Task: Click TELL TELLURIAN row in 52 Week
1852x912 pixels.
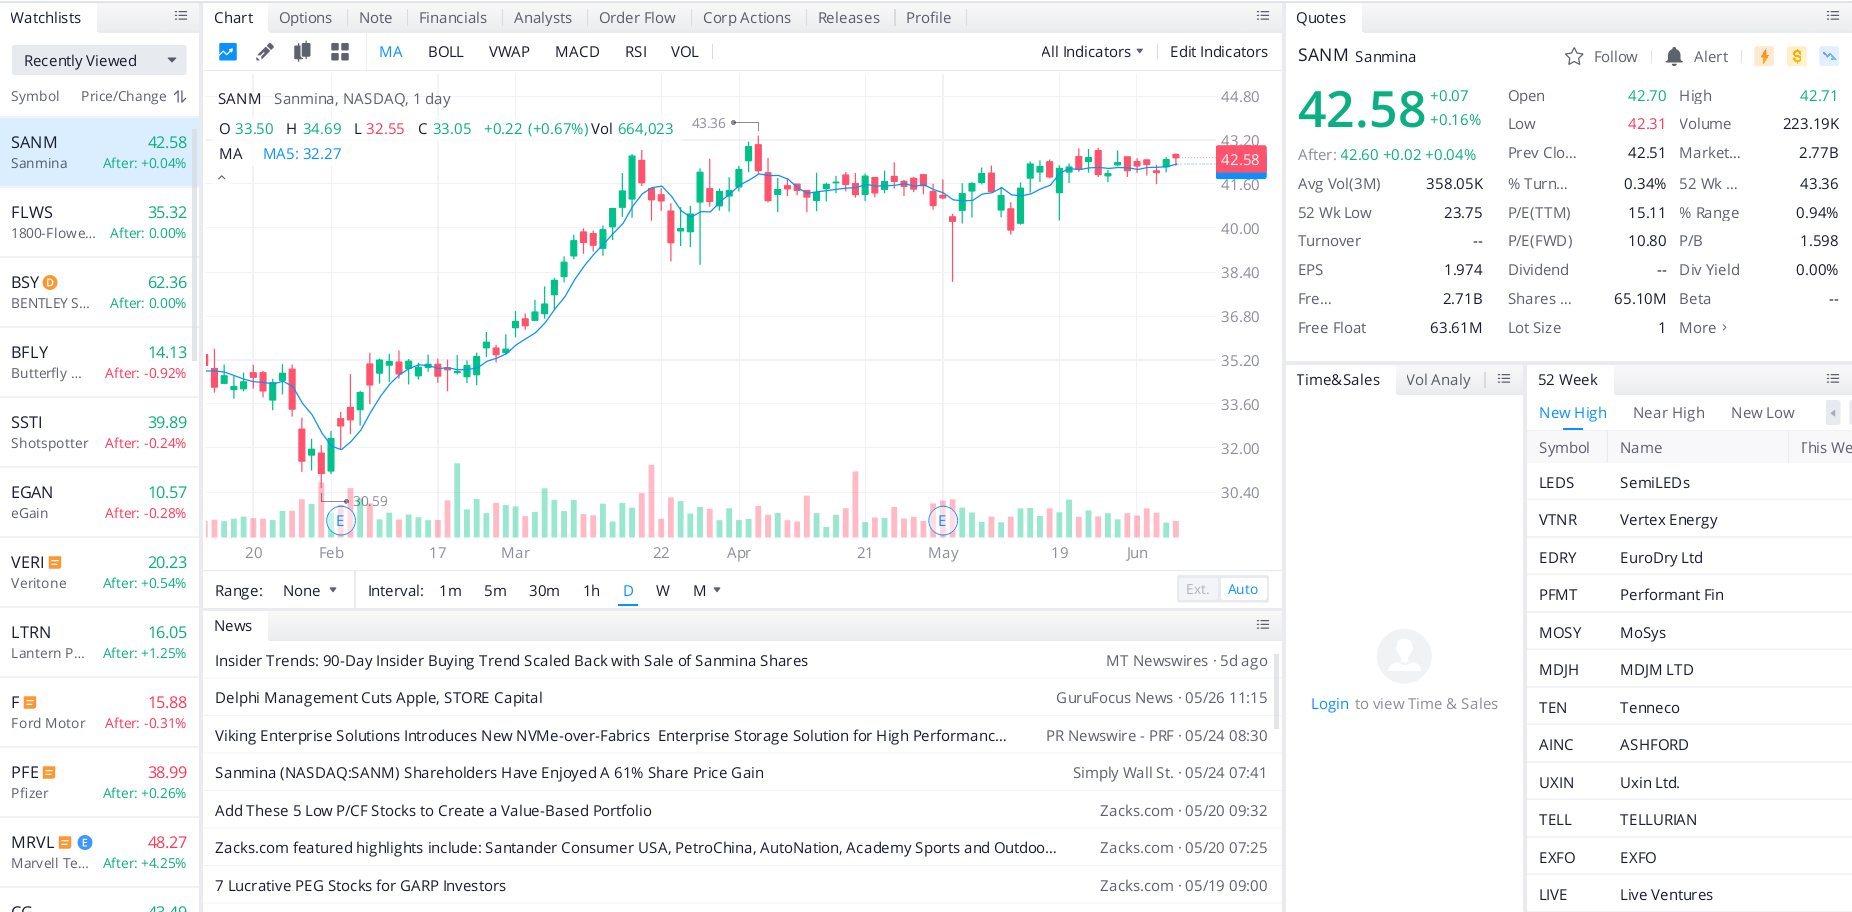Action: pos(1689,820)
